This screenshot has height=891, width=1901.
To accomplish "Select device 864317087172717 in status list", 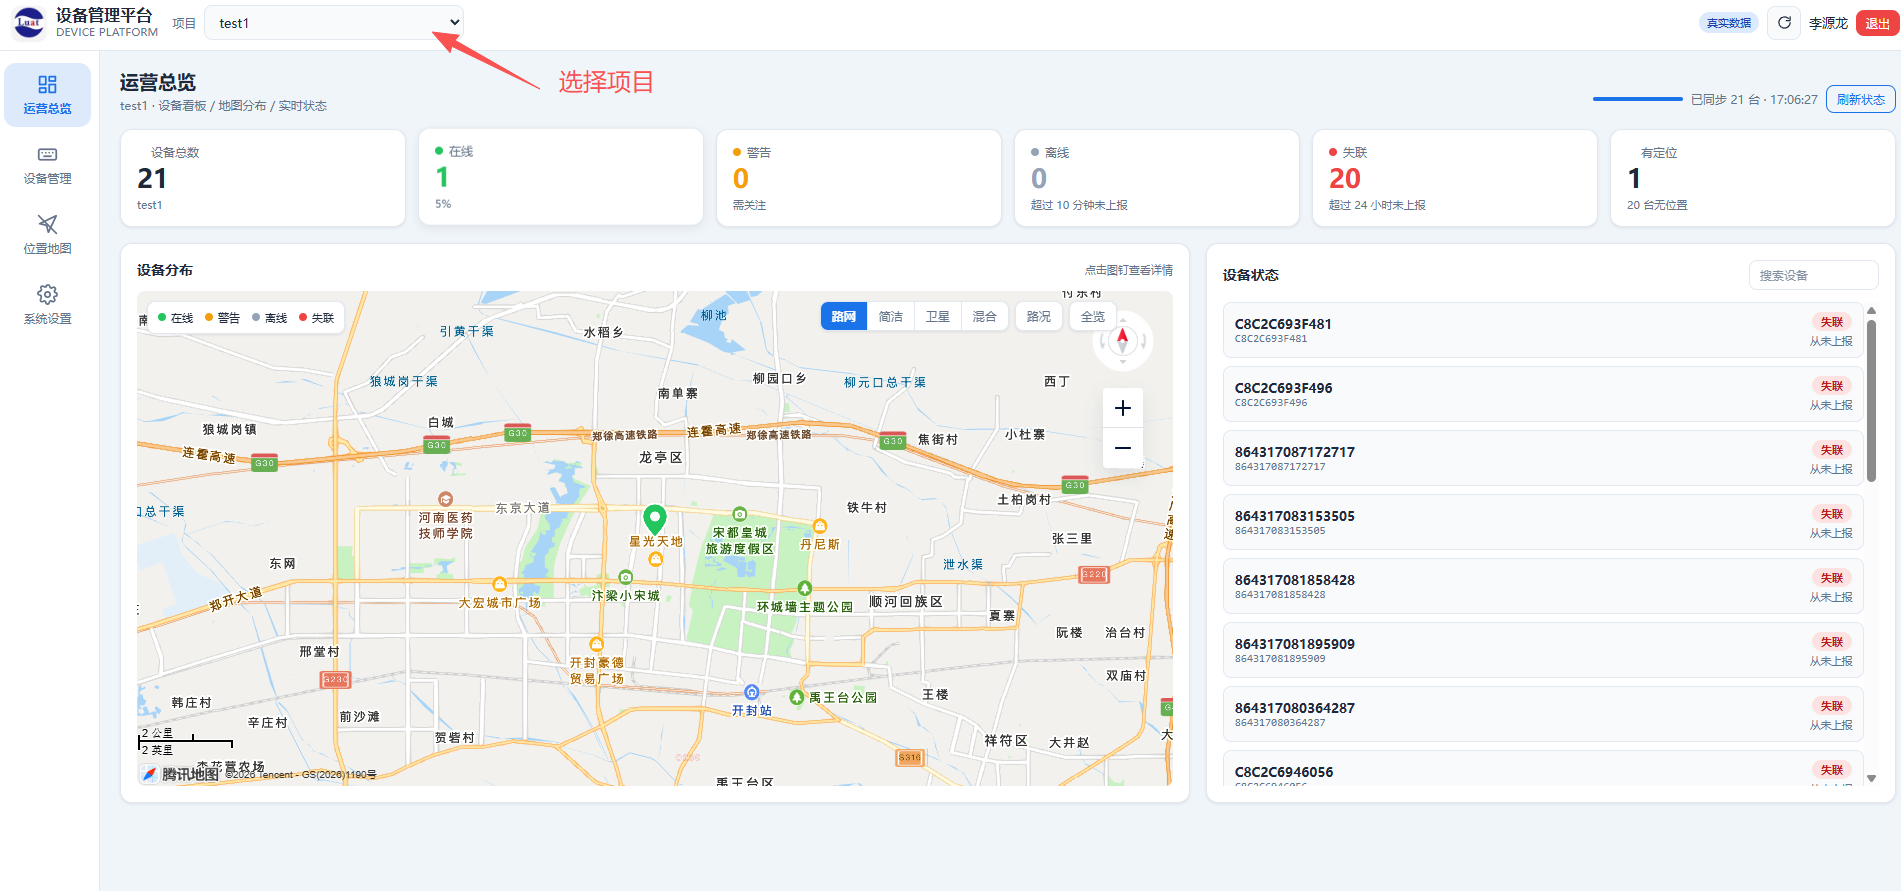I will pyautogui.click(x=1543, y=458).
